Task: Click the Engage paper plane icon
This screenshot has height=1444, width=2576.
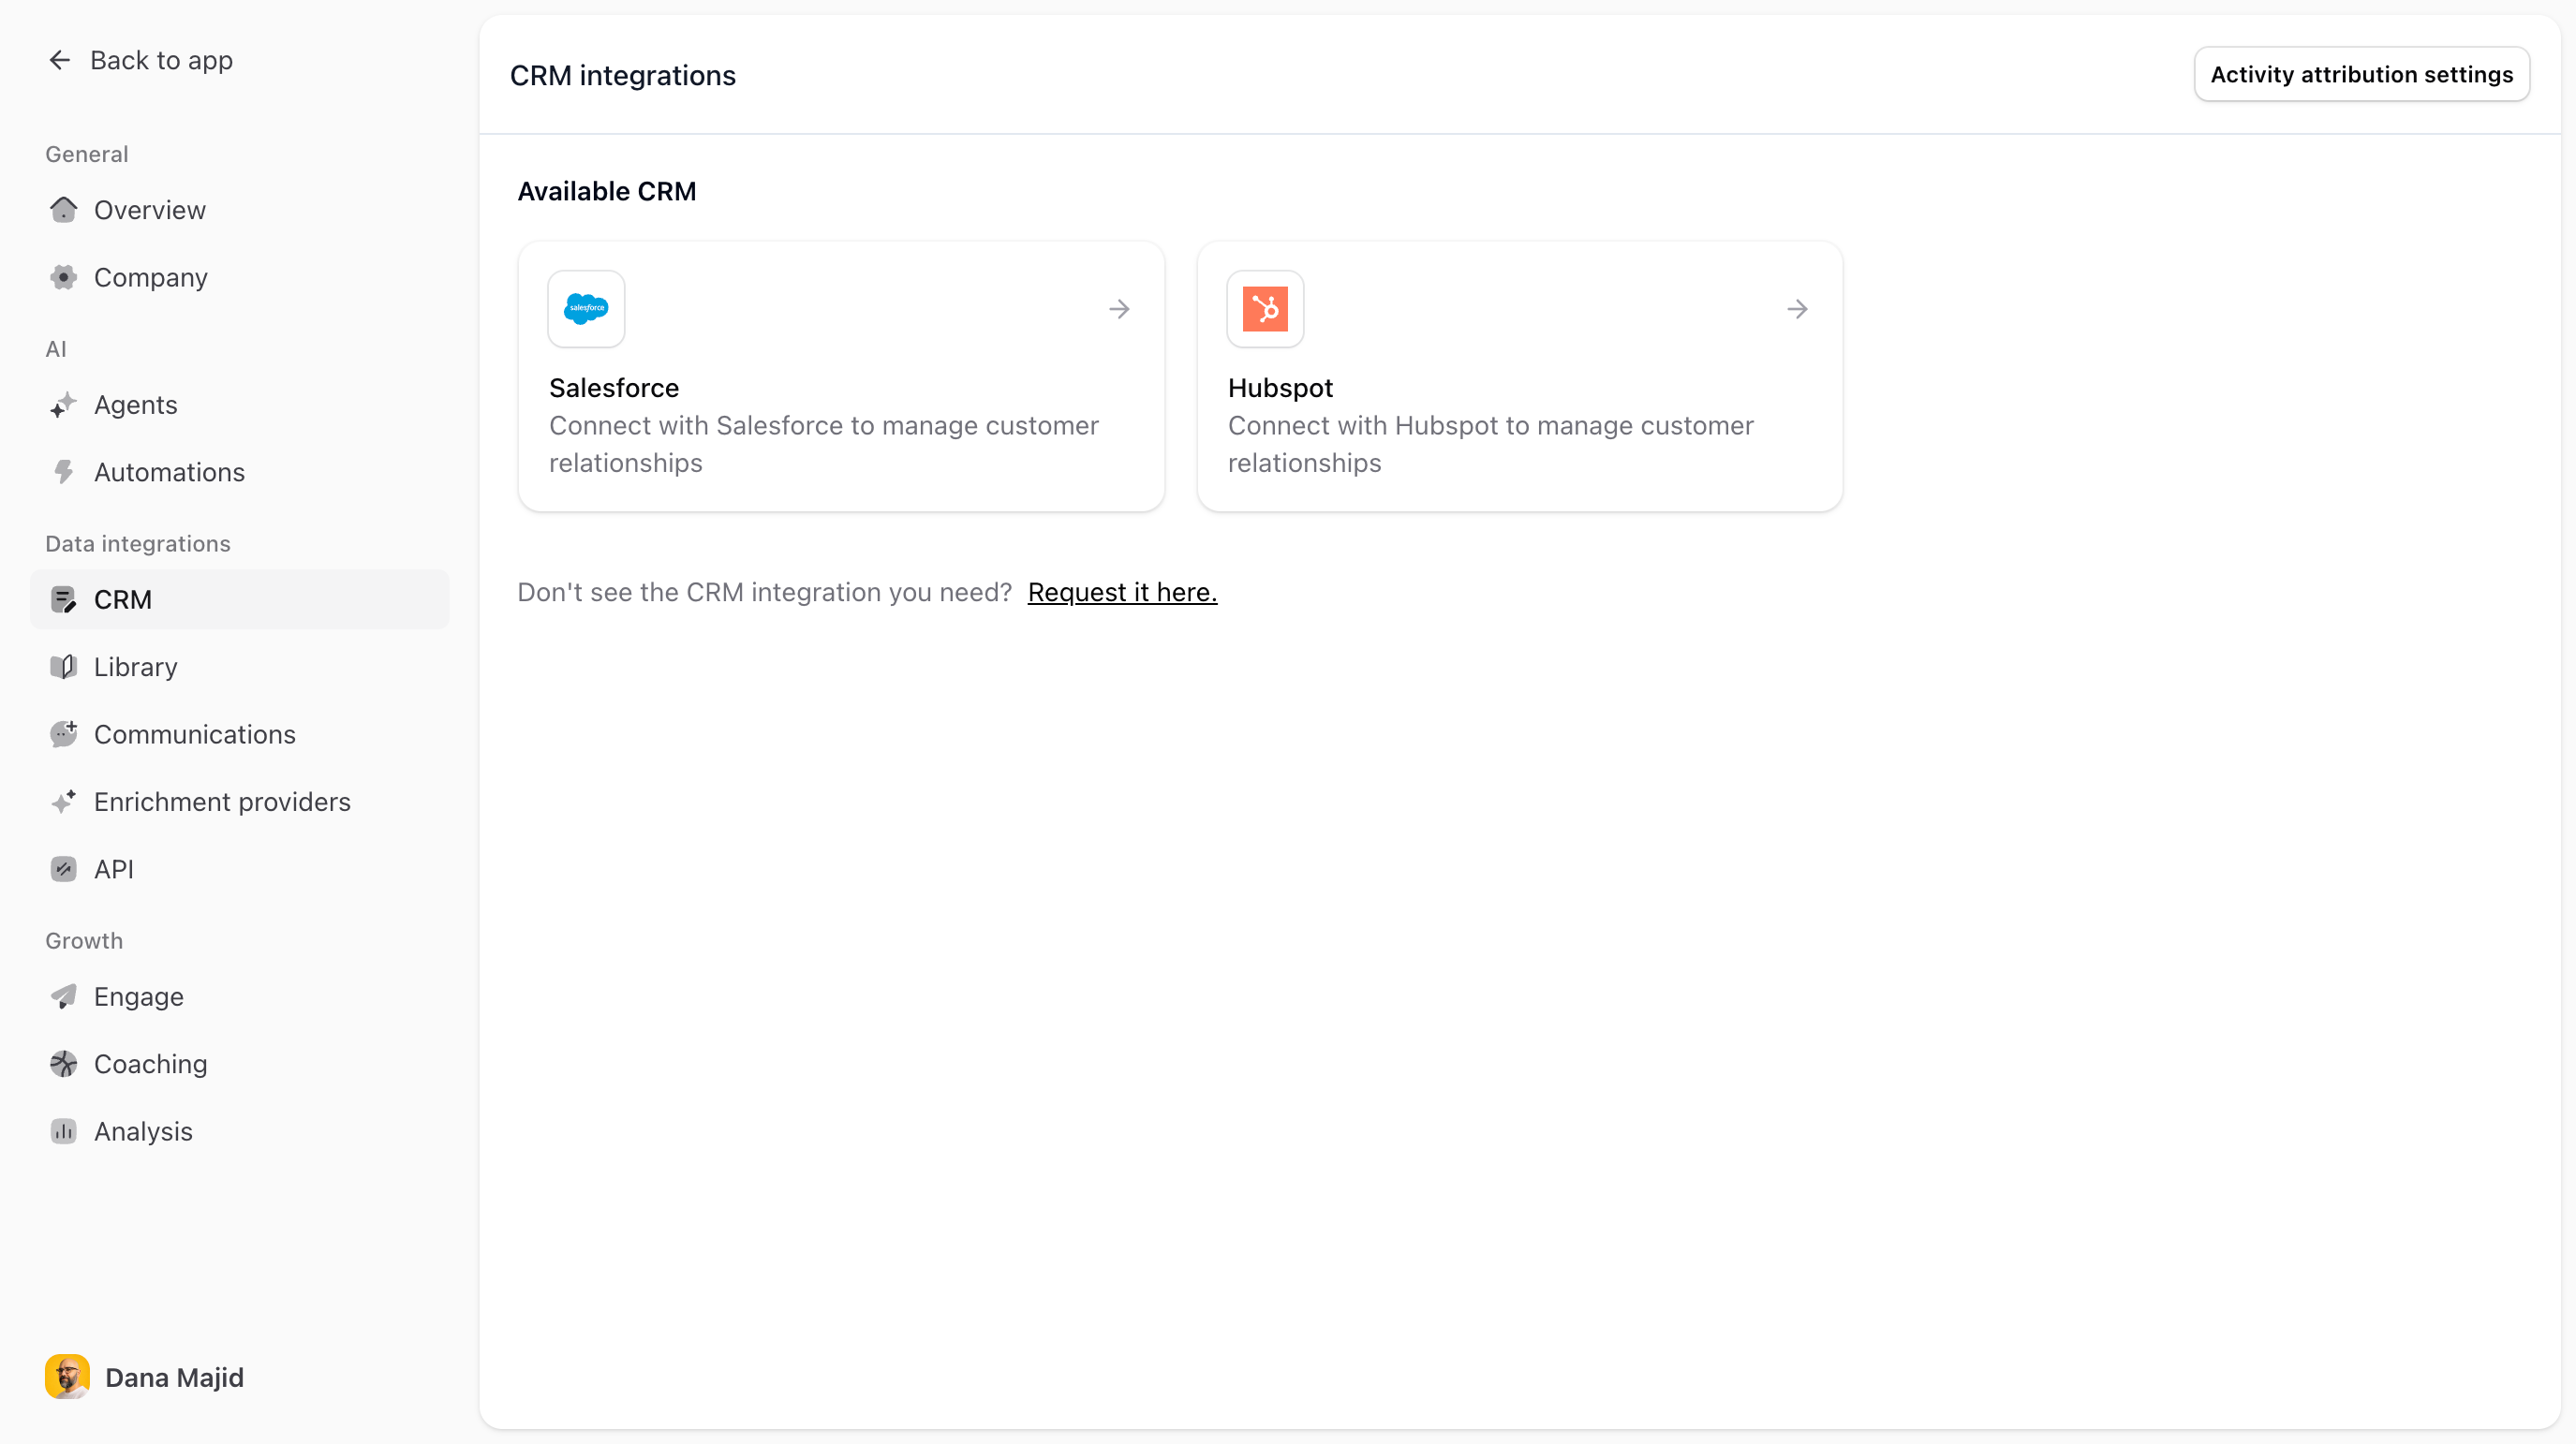Action: coord(63,997)
